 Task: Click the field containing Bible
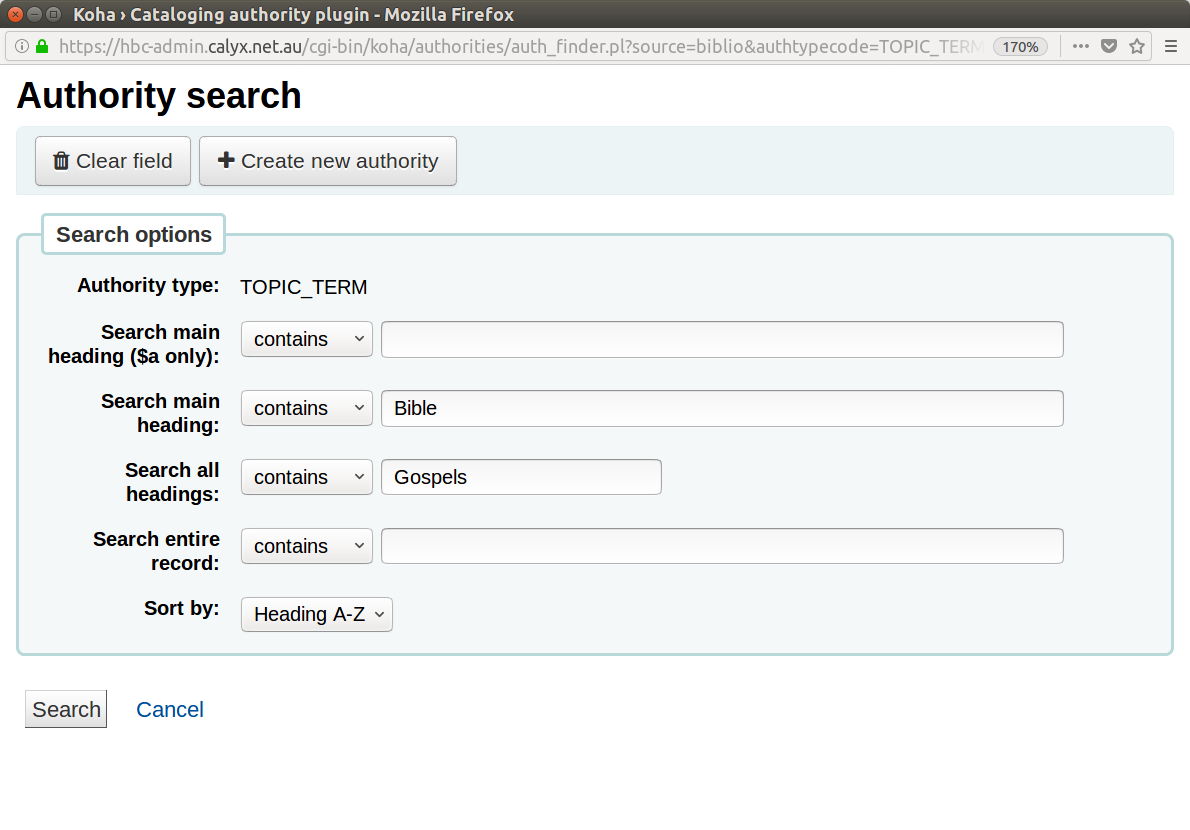[721, 408]
